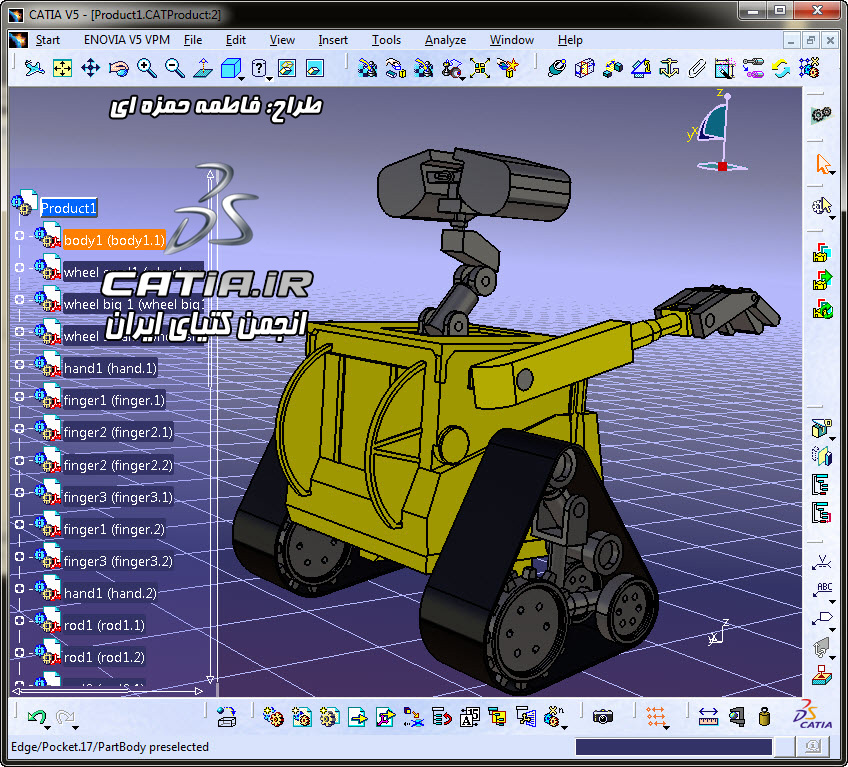
Task: Click the Capture camera icon
Action: coord(602,717)
